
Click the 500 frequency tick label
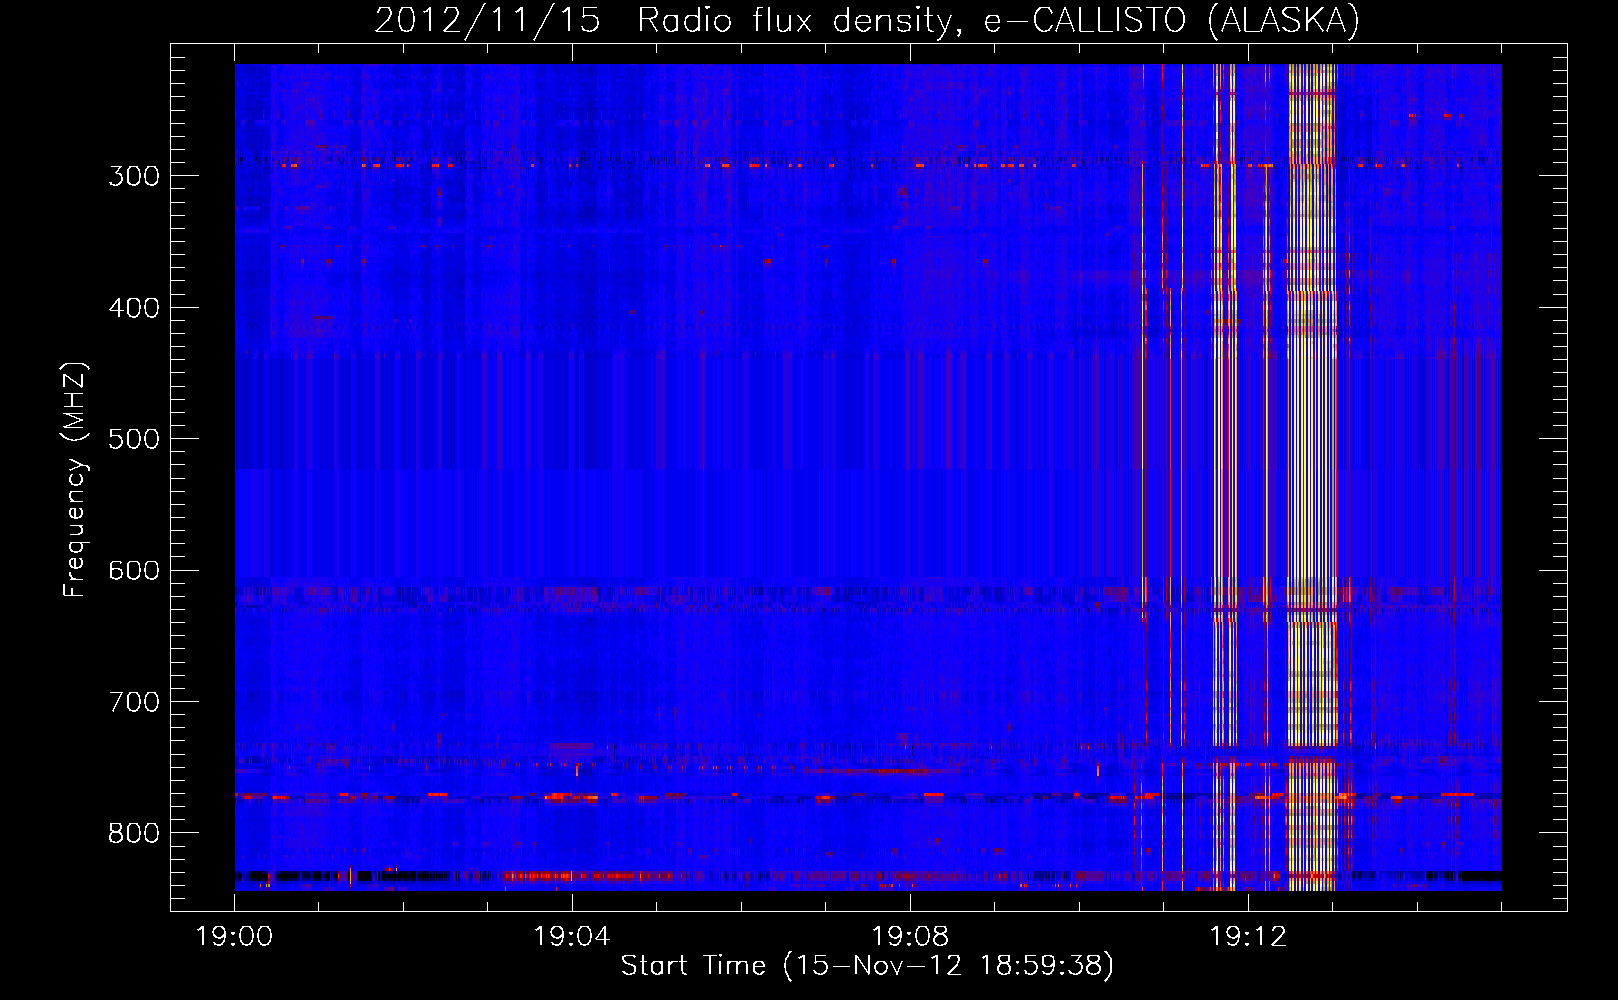(134, 439)
